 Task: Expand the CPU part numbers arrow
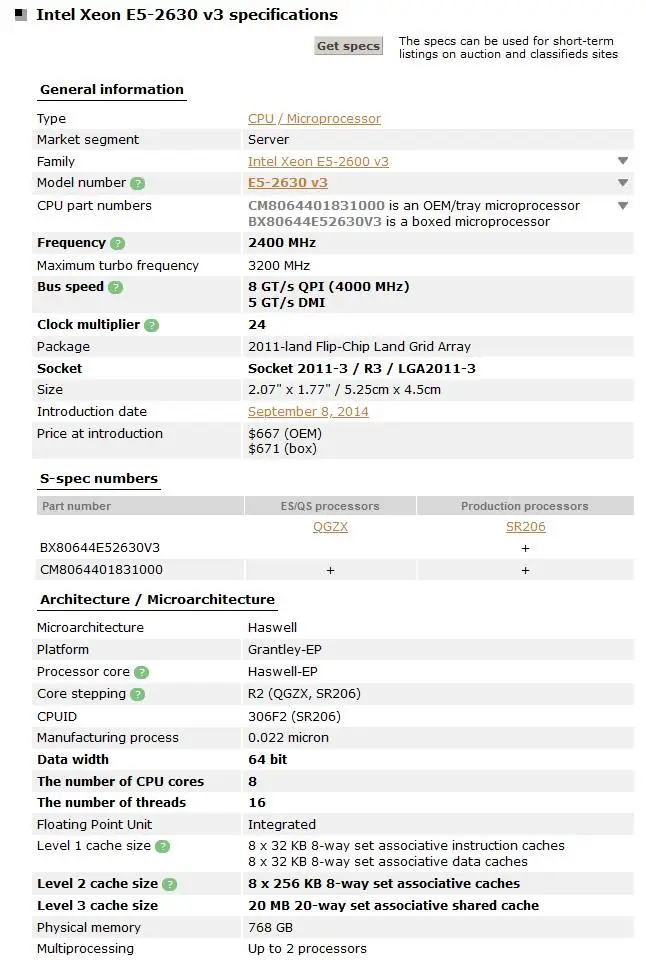click(622, 206)
